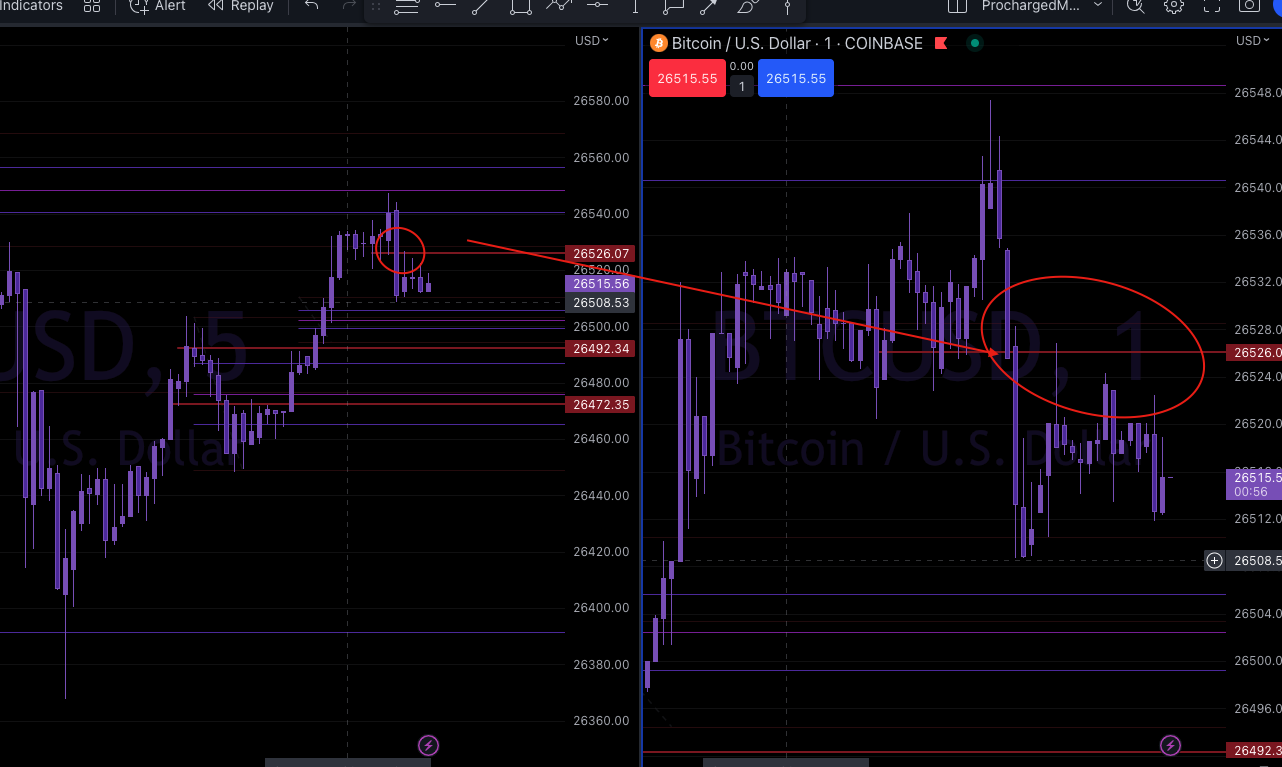Click the 26508.53 crosshair price label

(x=600, y=302)
